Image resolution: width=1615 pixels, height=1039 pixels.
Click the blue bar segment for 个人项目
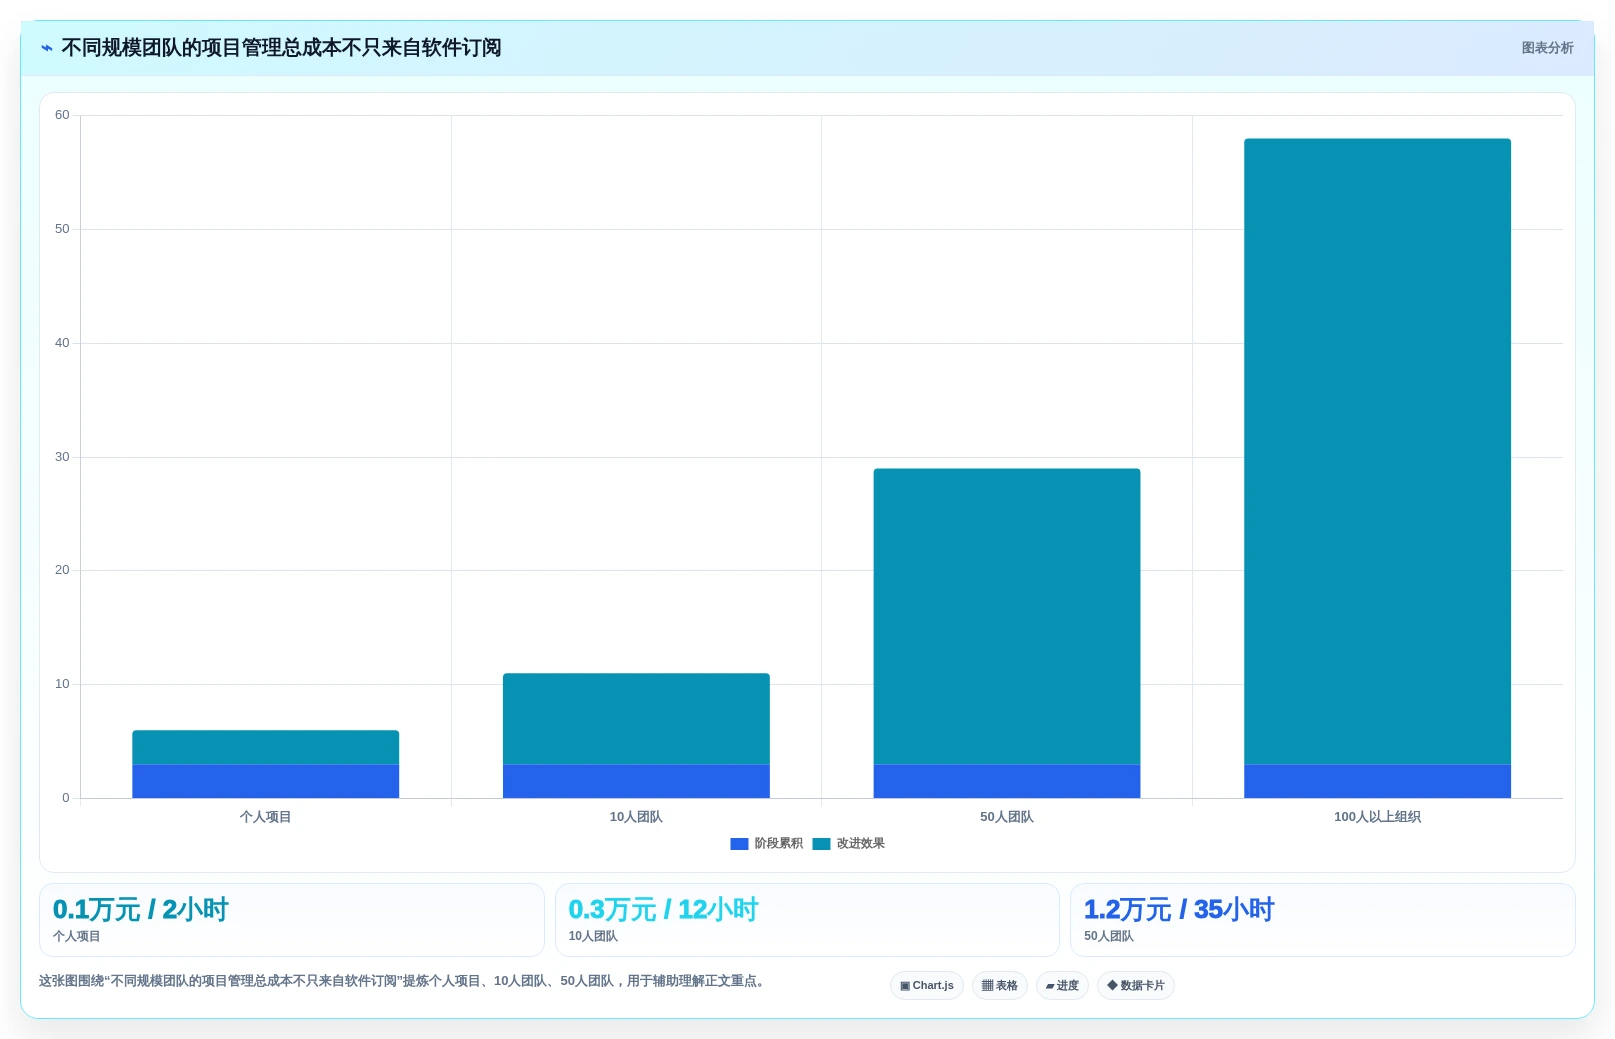265,781
